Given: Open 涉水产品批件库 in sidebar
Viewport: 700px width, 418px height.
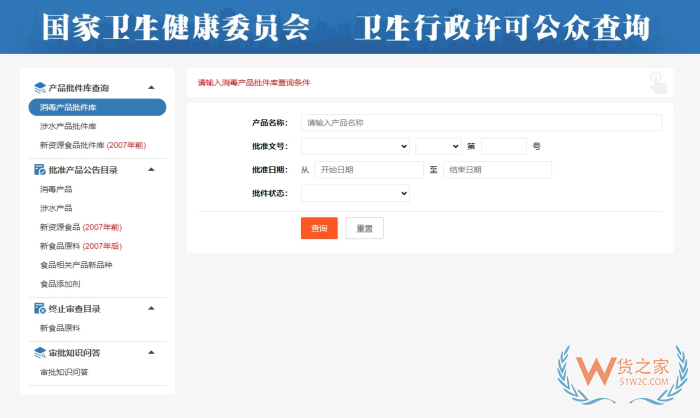Looking at the screenshot, I should pyautogui.click(x=68, y=126).
